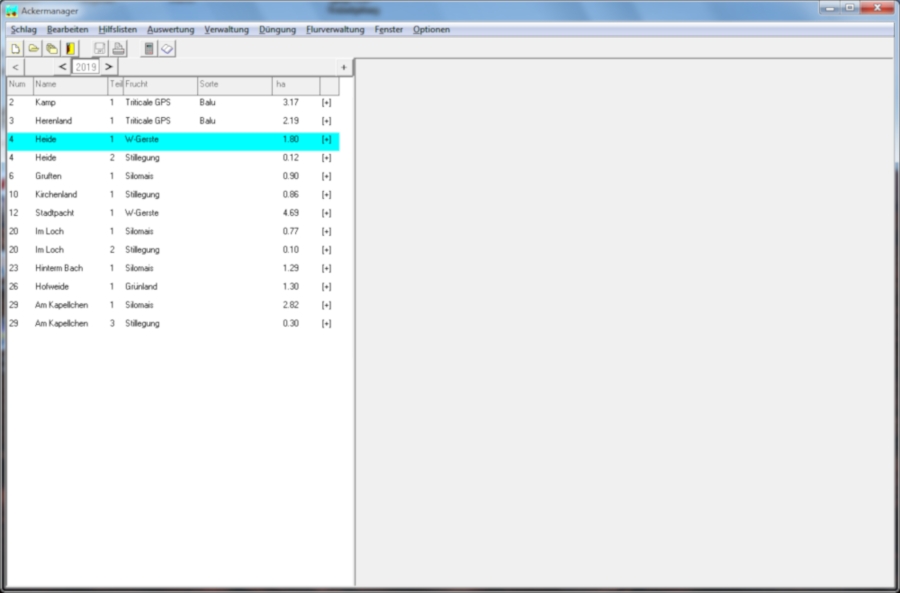
Task: Open the Düngung menu
Action: [x=277, y=30]
